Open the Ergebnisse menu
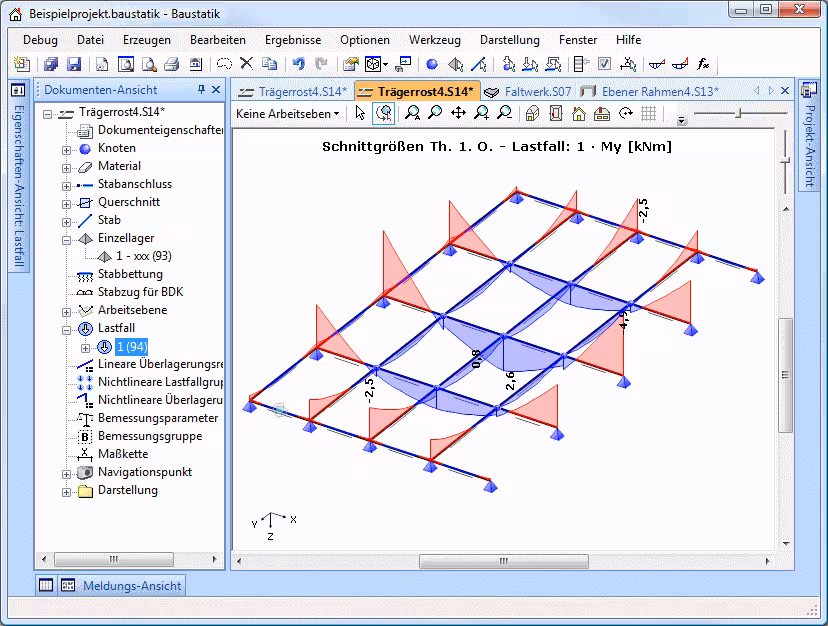This screenshot has width=828, height=626. pyautogui.click(x=293, y=40)
